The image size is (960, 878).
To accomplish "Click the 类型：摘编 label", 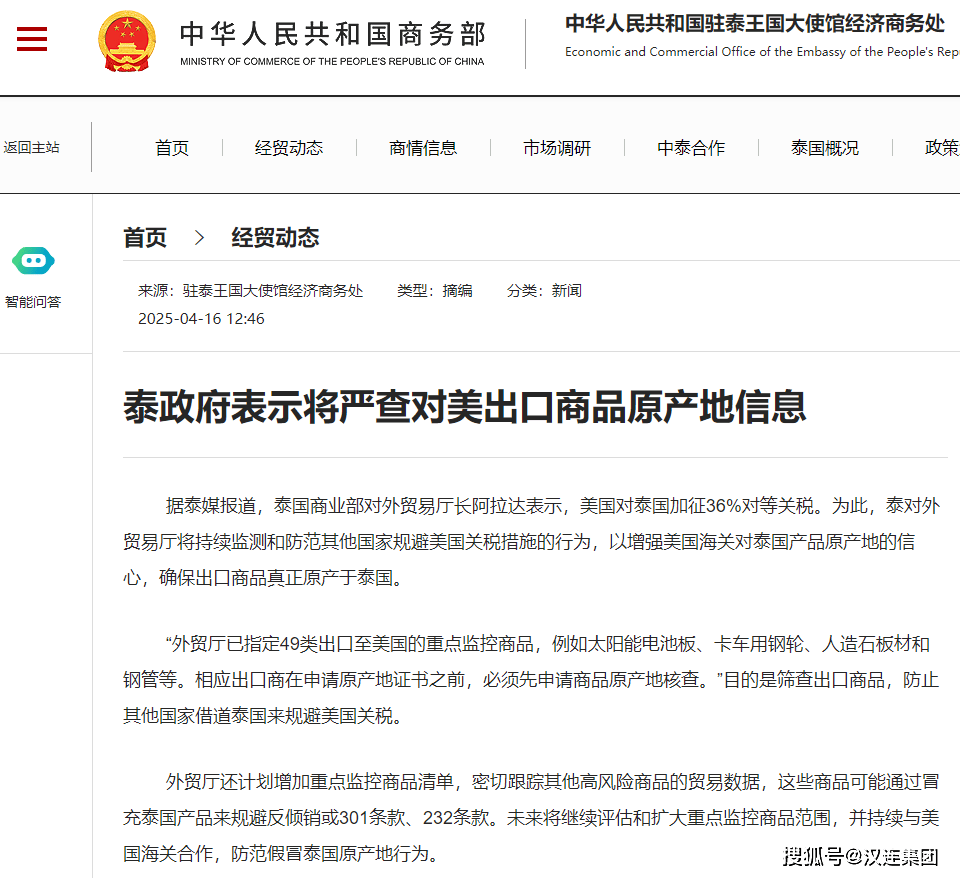I will [435, 291].
